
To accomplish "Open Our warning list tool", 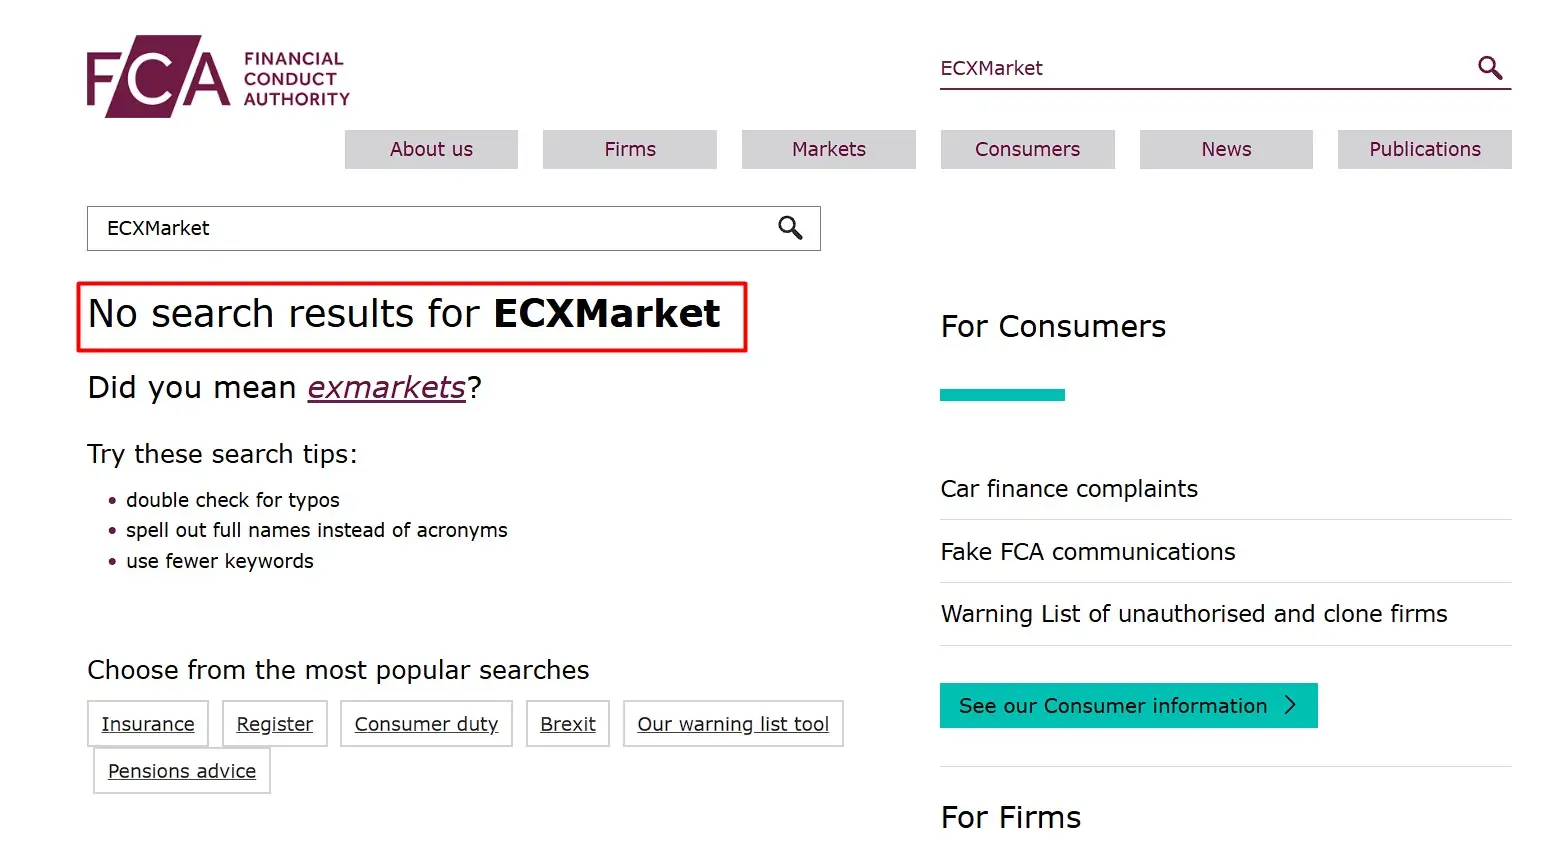I will coord(733,724).
